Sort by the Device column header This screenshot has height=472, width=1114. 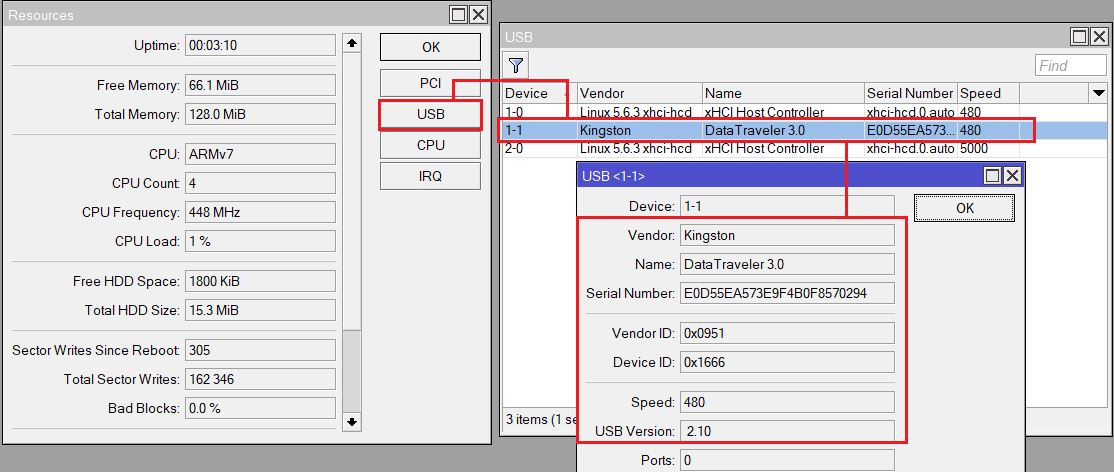(540, 93)
